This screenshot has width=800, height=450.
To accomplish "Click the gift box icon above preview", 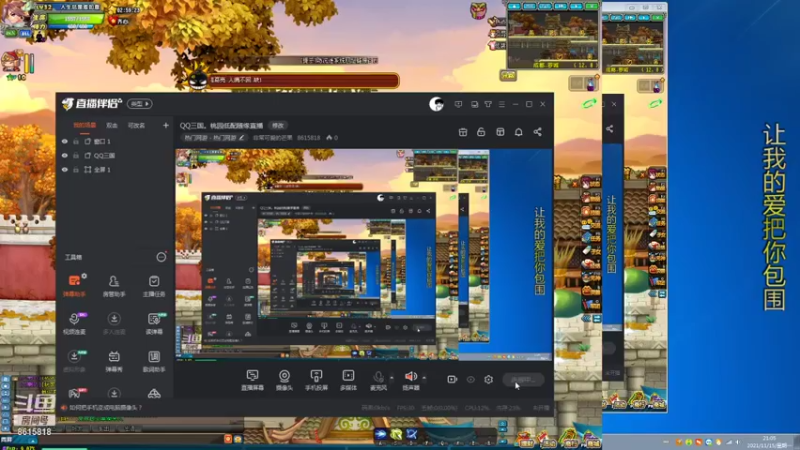I will [x=463, y=132].
